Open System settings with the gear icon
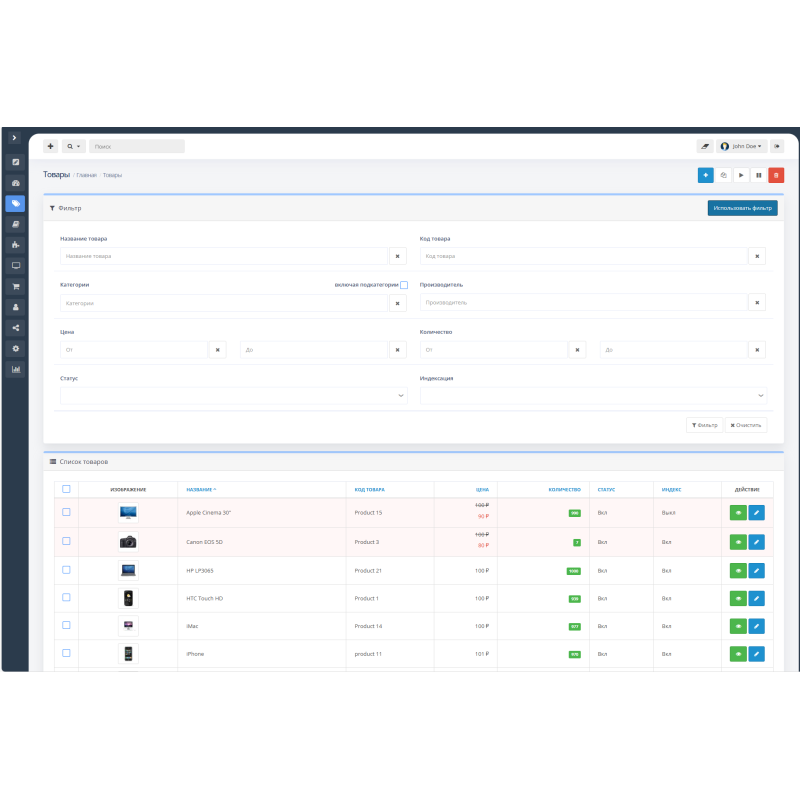The height and width of the screenshot is (800, 800). point(14,348)
